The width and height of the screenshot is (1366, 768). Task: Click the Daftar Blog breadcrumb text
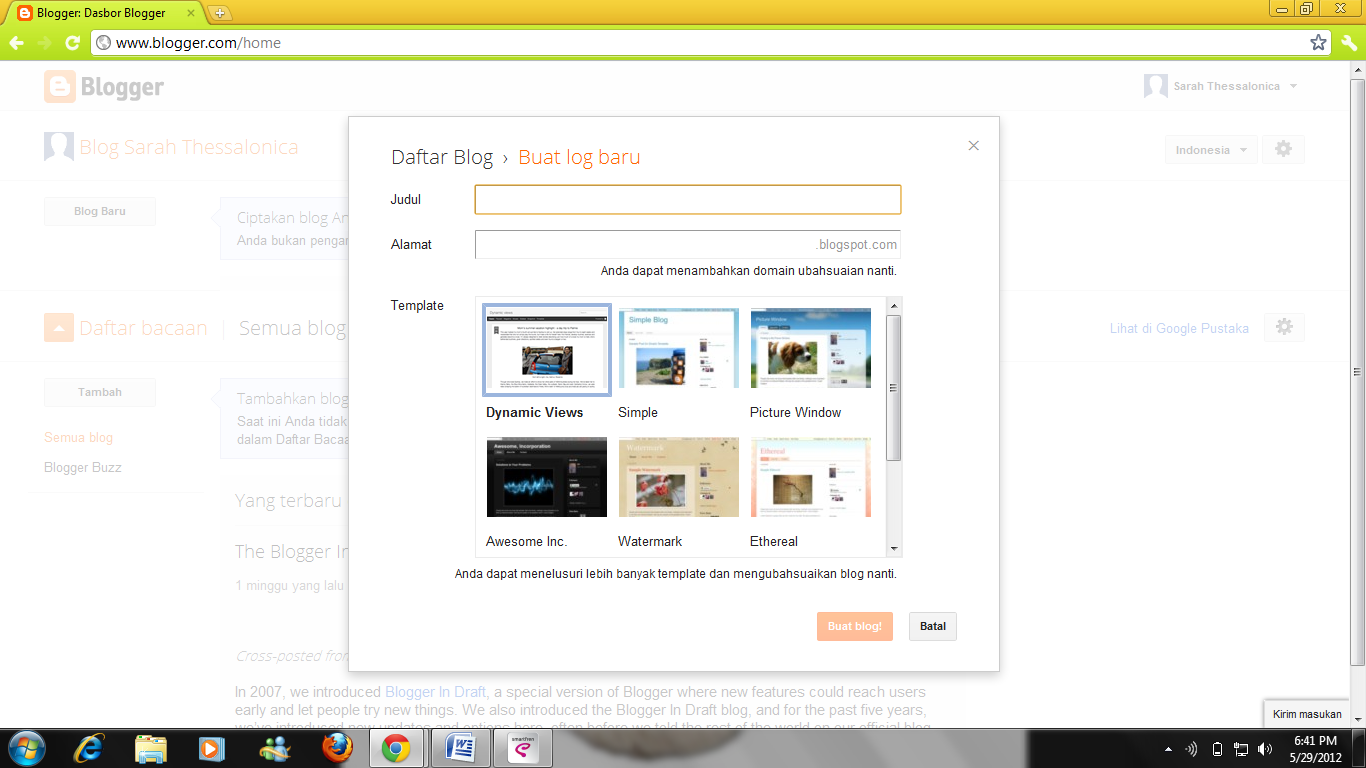[442, 157]
